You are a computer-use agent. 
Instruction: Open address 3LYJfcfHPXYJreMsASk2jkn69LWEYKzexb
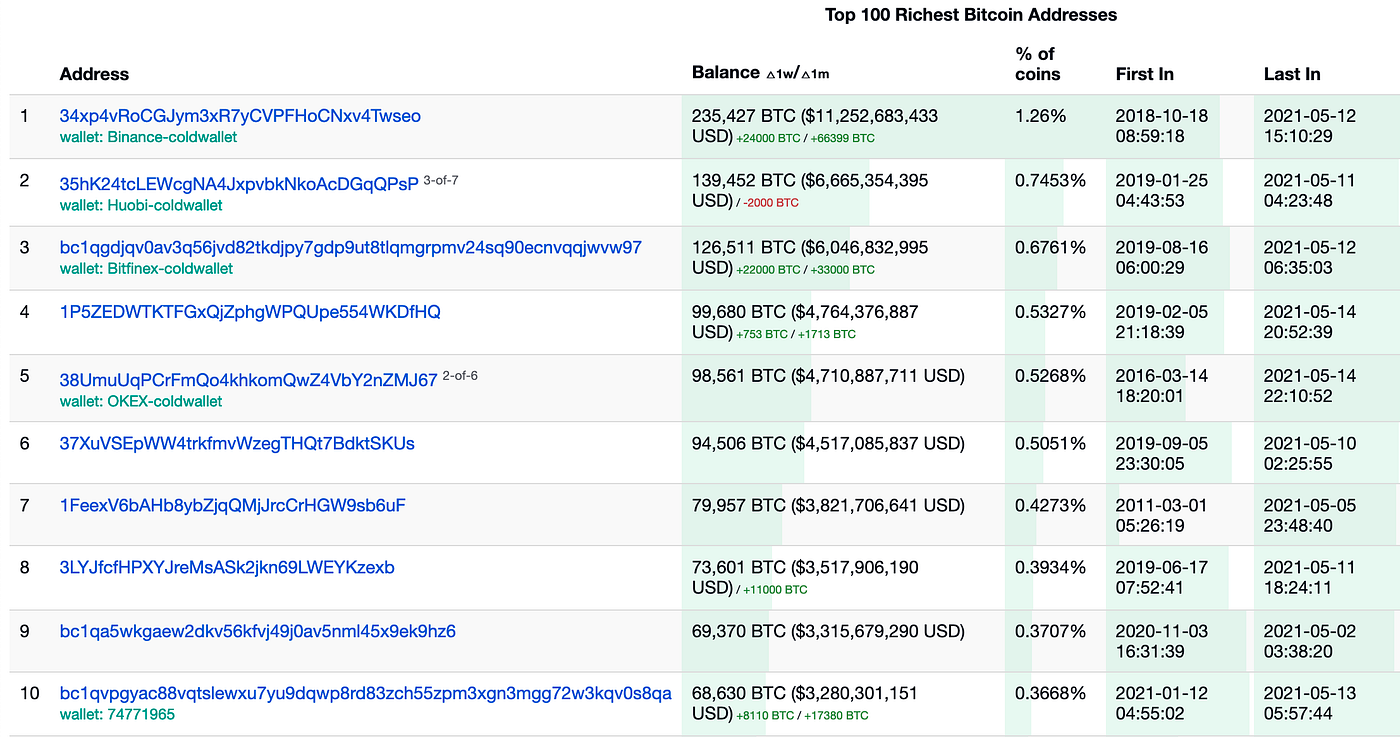point(227,567)
